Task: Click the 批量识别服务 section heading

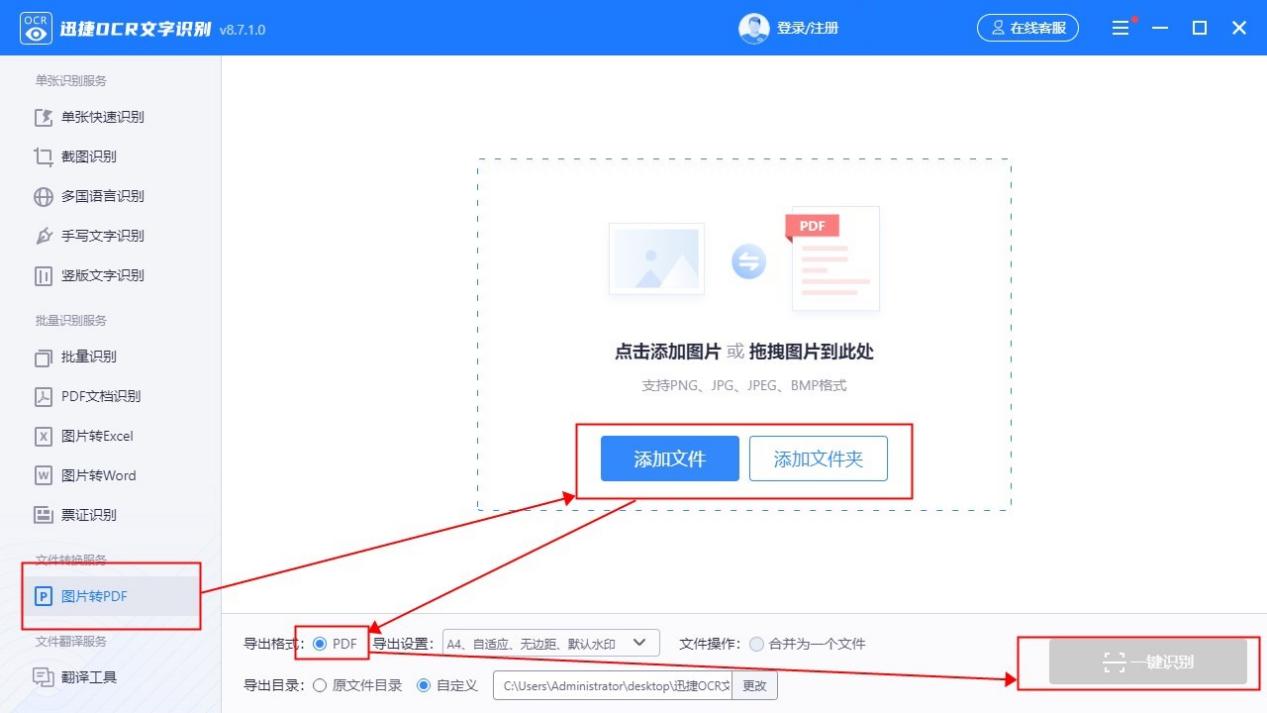Action: tap(70, 320)
